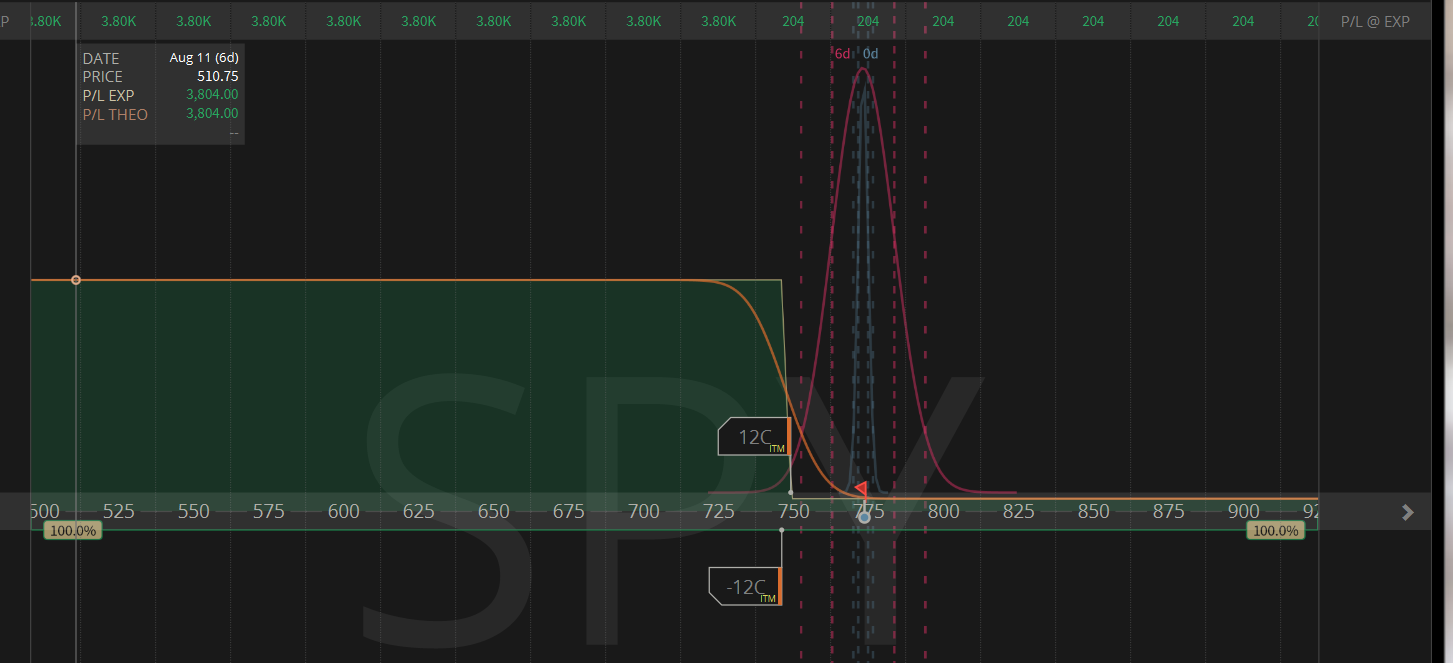Click the 550 price axis label
The width and height of the screenshot is (1453, 663).
click(x=193, y=512)
